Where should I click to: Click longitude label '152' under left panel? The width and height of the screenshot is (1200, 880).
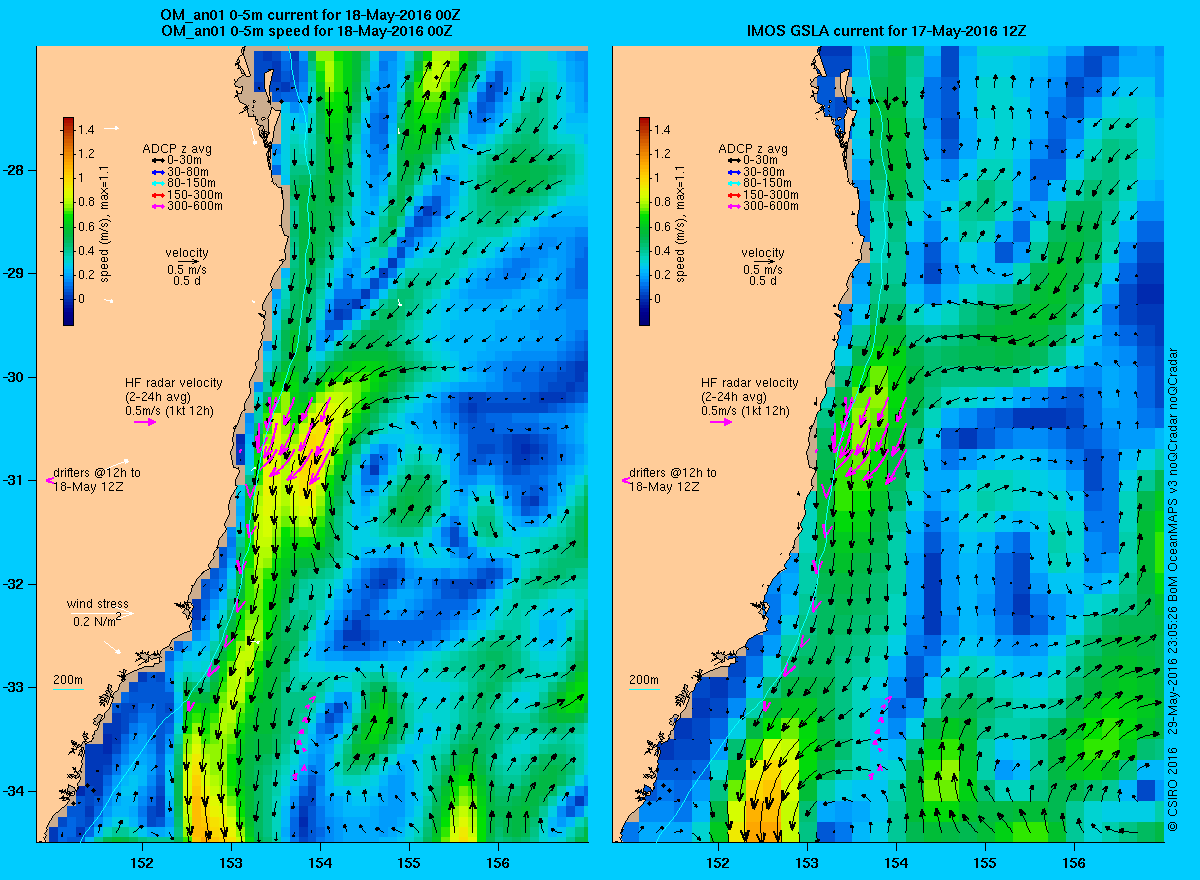142,862
